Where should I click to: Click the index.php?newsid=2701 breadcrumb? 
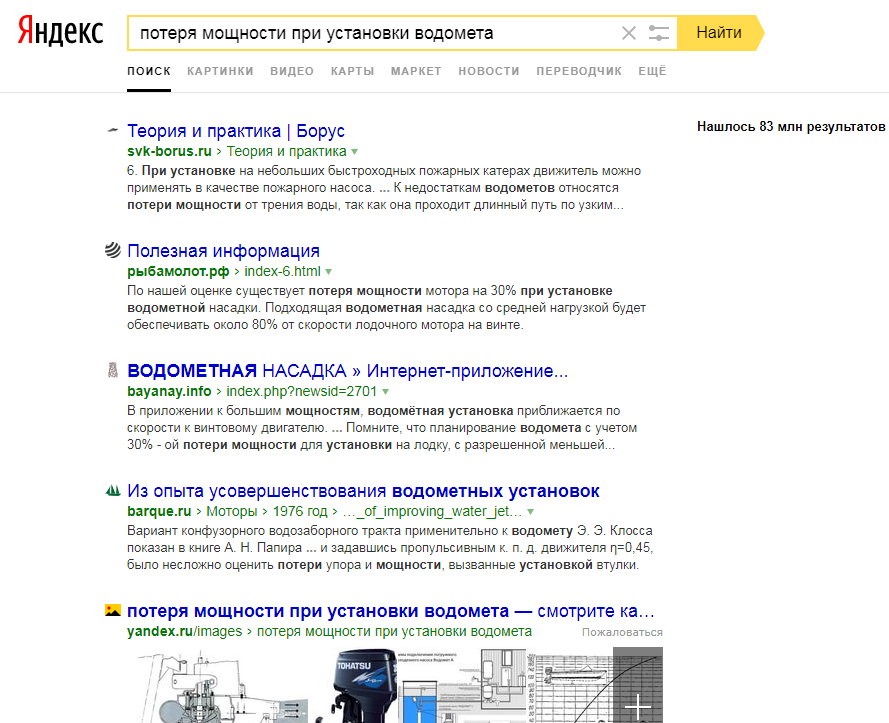click(x=302, y=392)
